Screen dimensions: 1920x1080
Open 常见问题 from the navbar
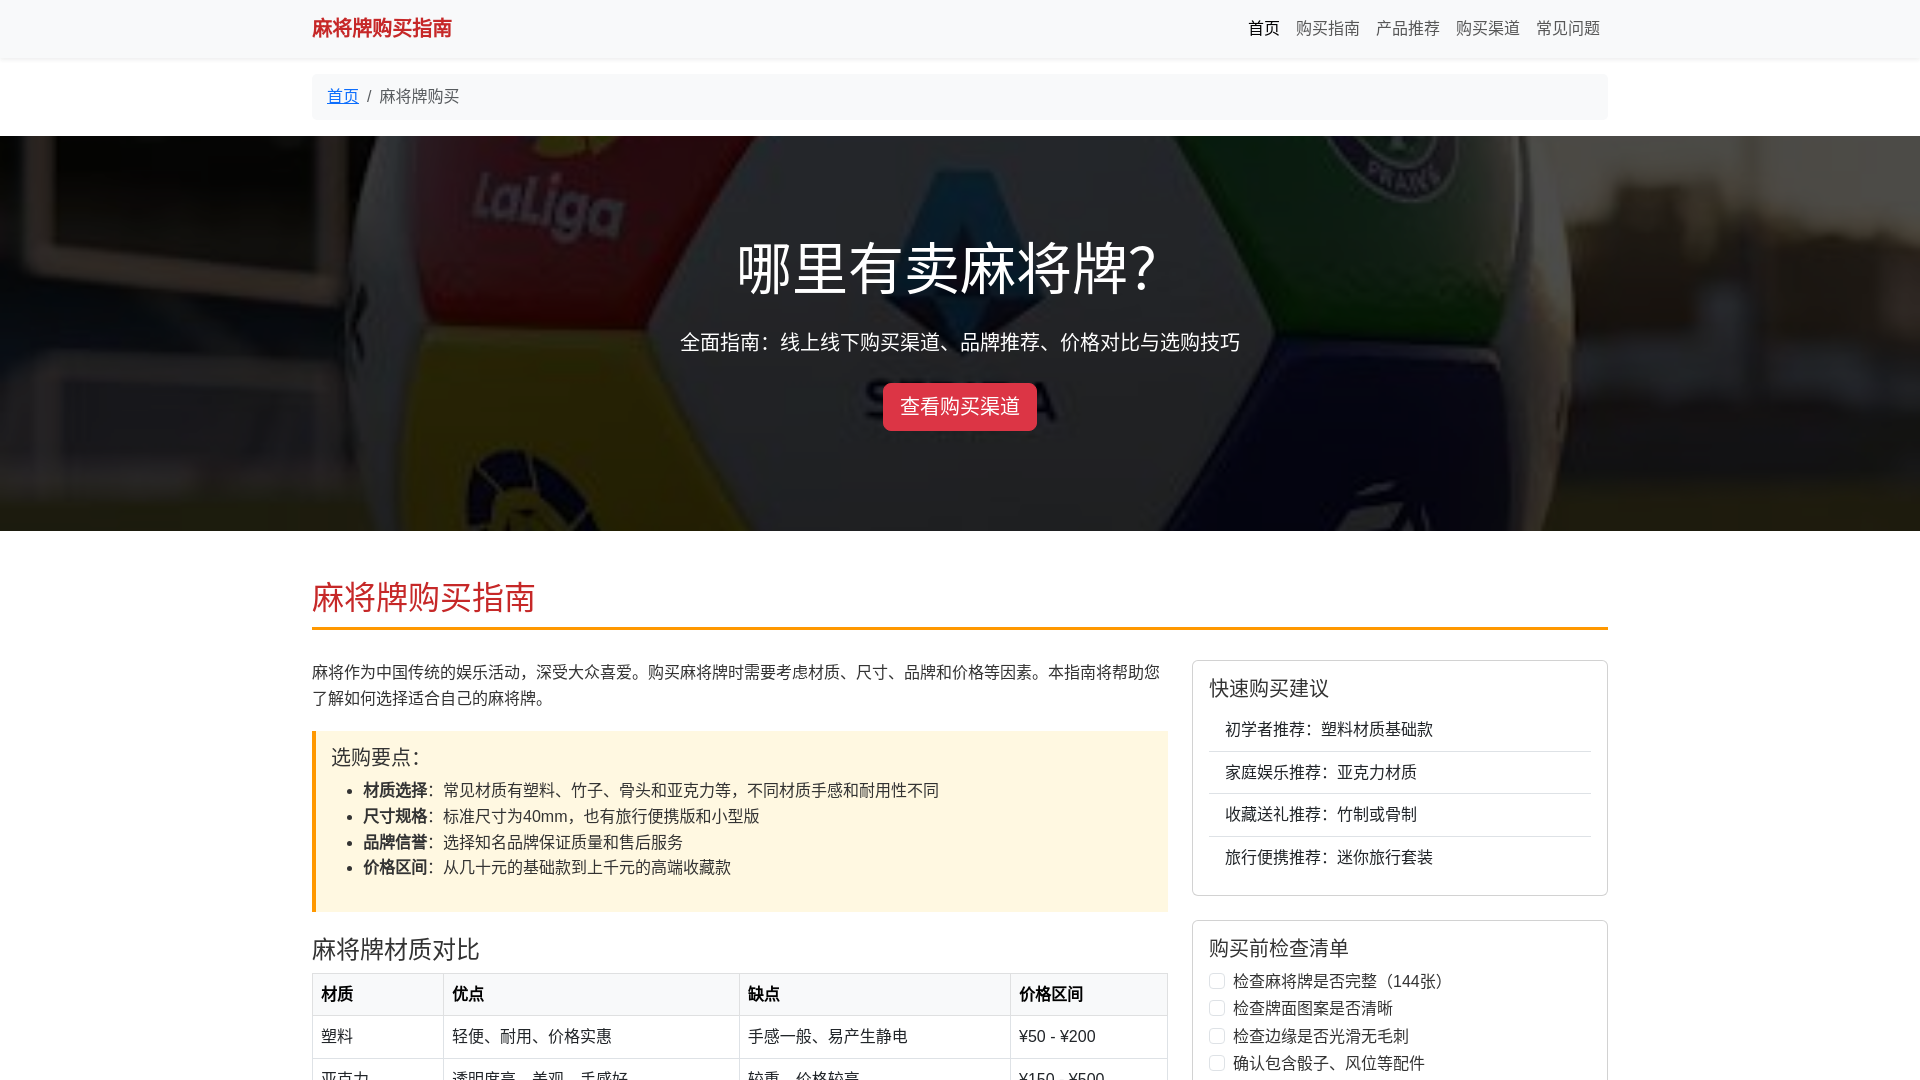click(x=1567, y=28)
